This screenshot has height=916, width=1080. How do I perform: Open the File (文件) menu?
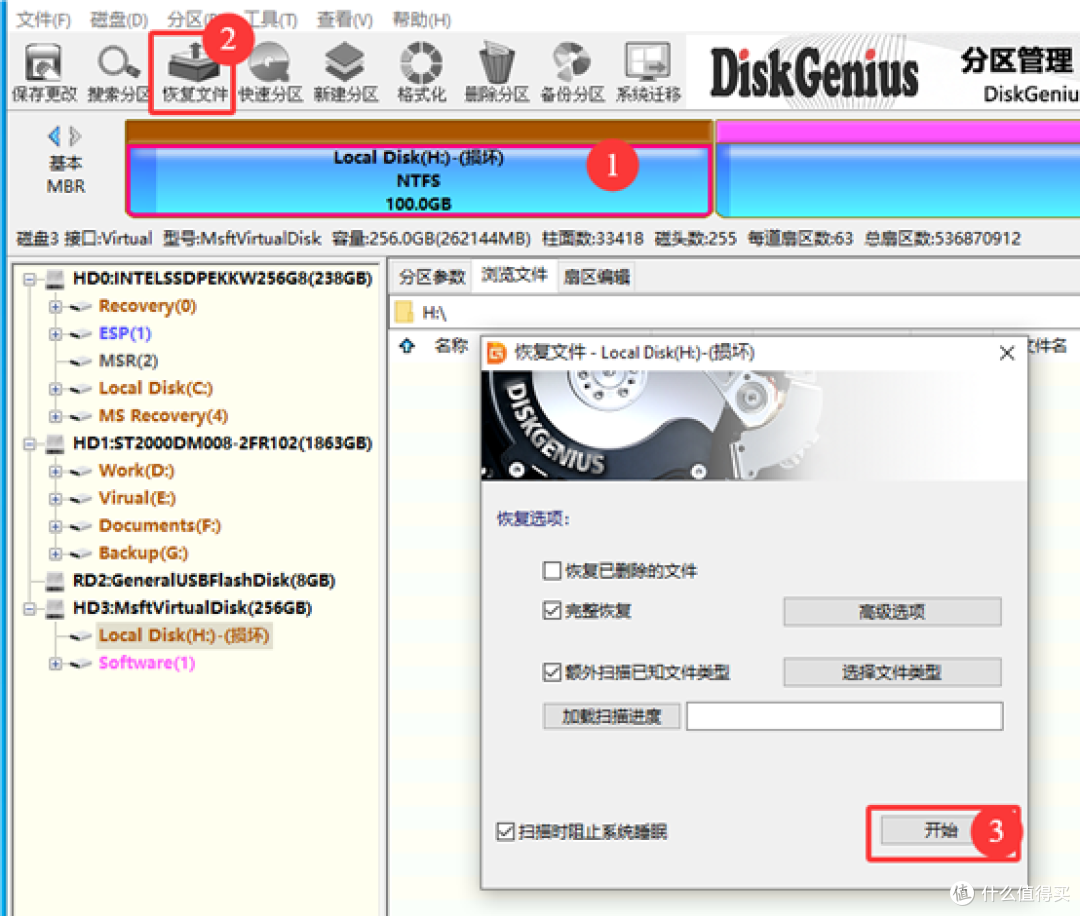[43, 19]
